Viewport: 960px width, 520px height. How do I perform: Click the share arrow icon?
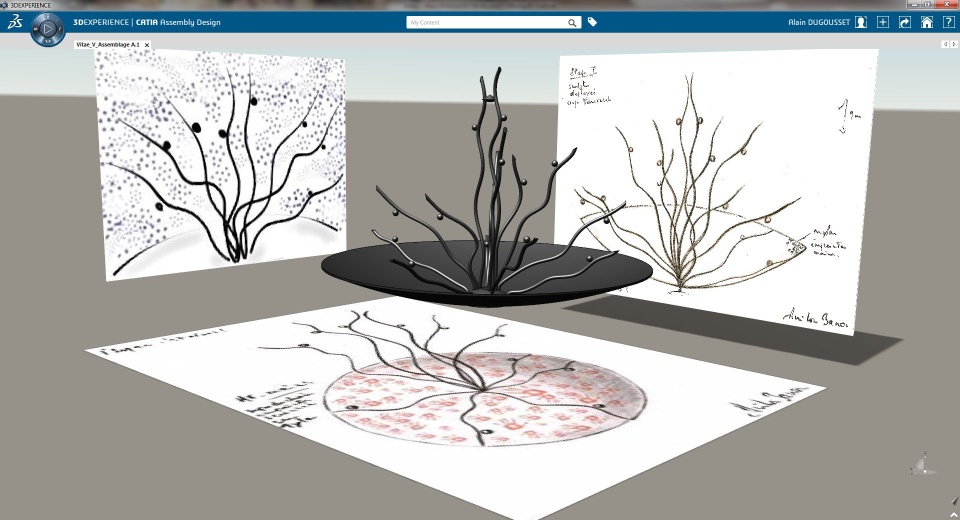[905, 22]
